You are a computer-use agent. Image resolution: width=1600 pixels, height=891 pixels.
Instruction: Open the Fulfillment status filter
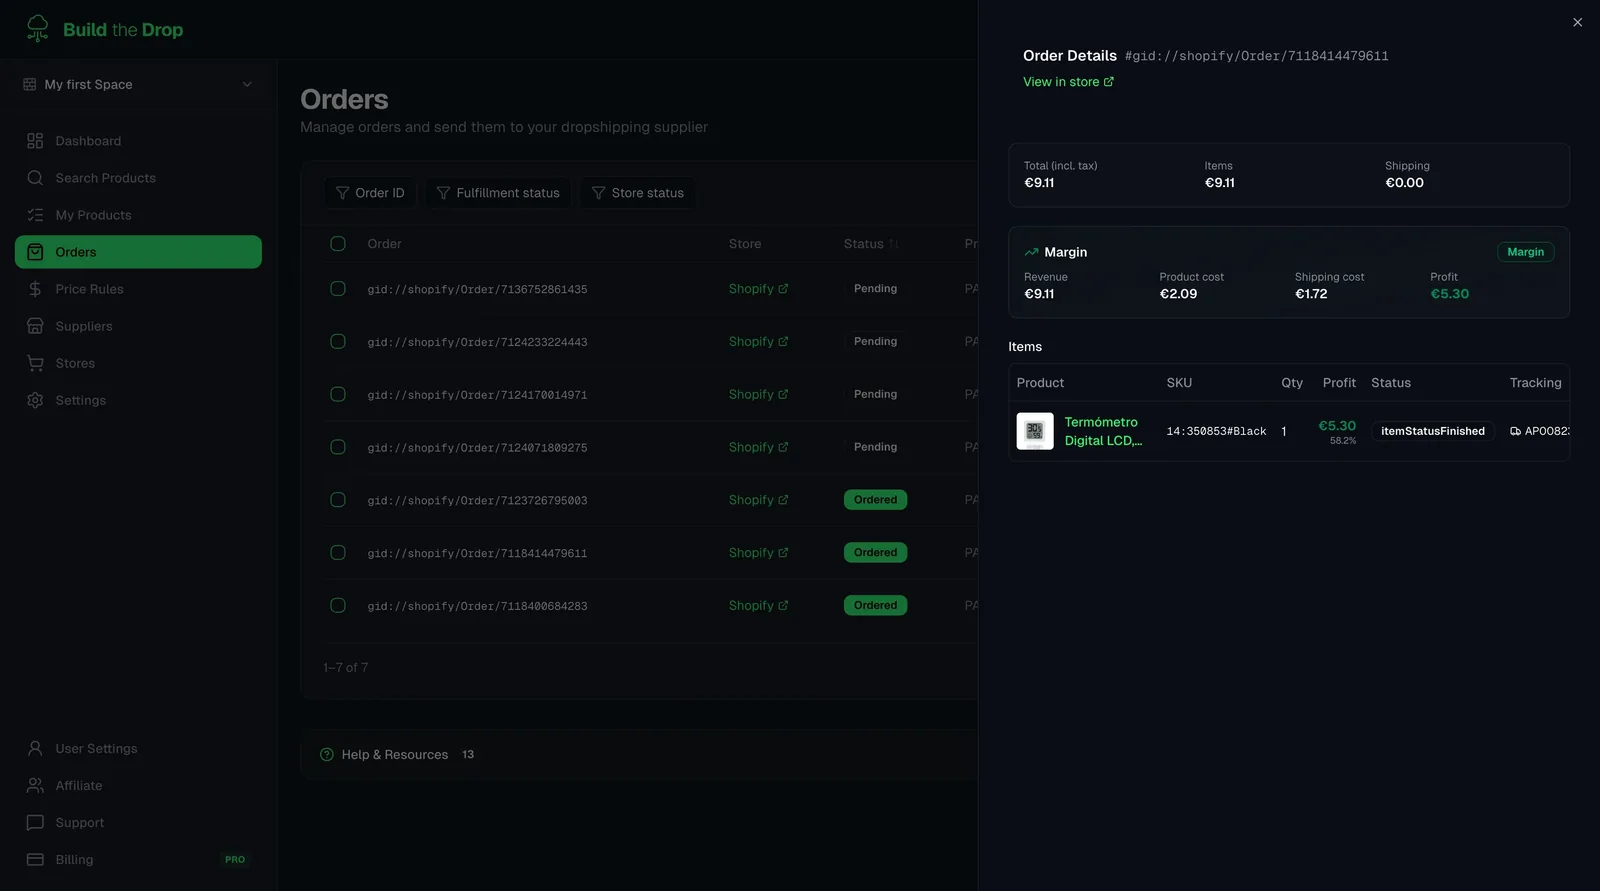coord(498,193)
